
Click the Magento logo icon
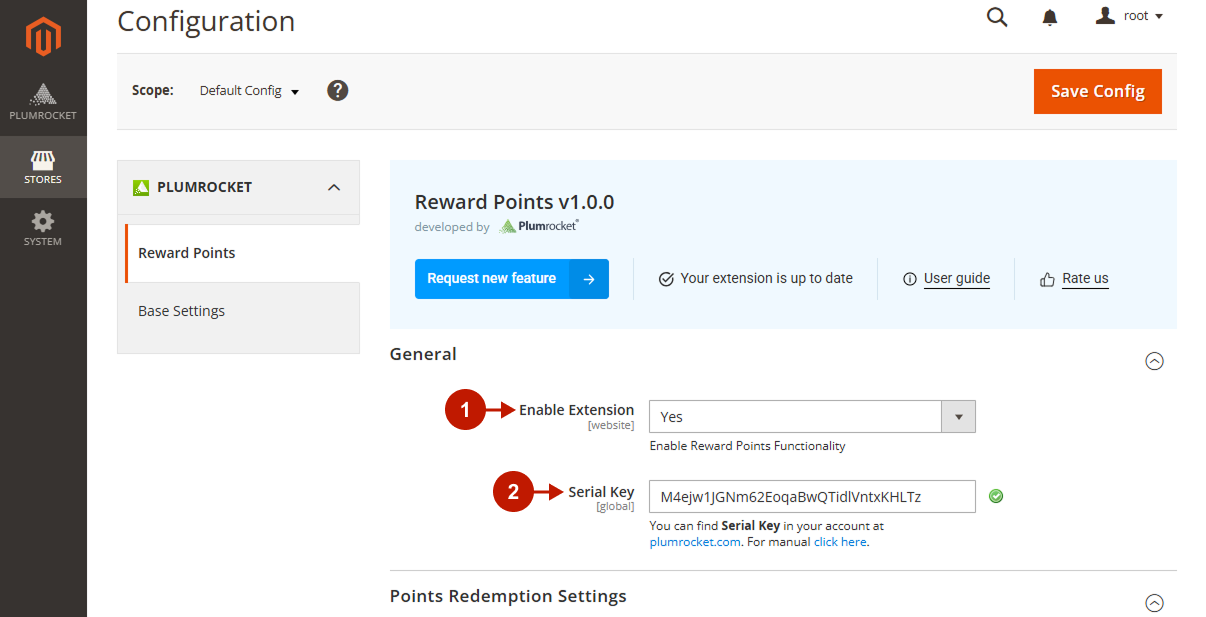43,37
